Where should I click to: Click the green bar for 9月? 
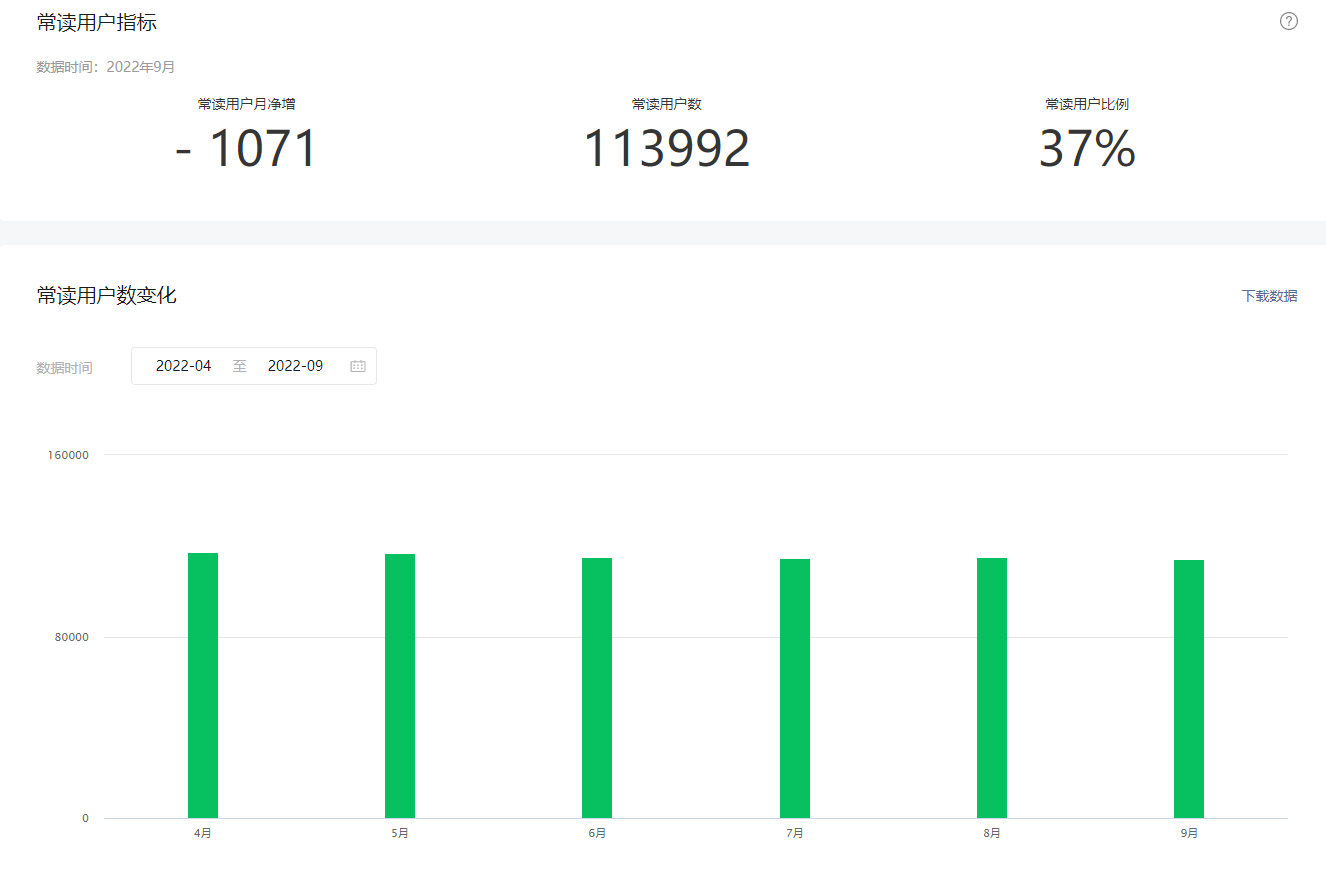(x=1189, y=689)
